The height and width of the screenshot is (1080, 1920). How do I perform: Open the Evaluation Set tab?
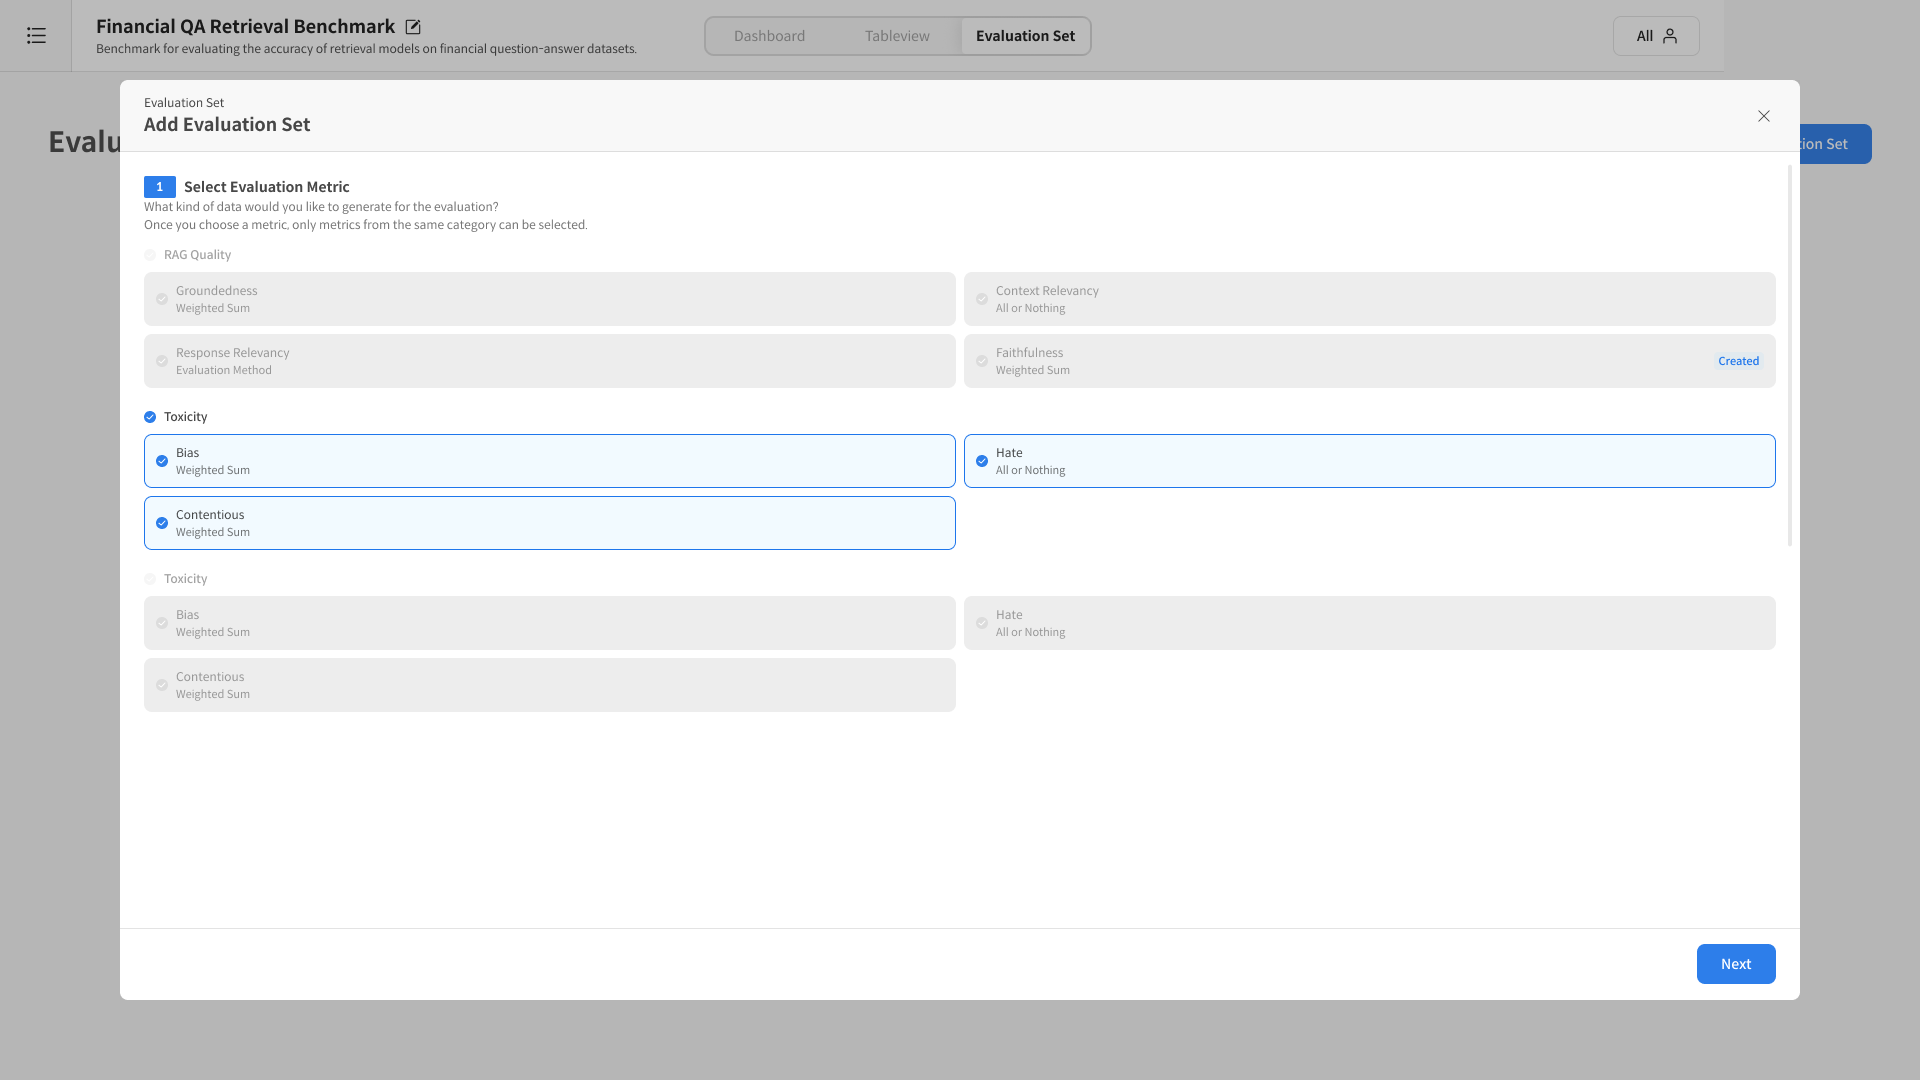1025,36
